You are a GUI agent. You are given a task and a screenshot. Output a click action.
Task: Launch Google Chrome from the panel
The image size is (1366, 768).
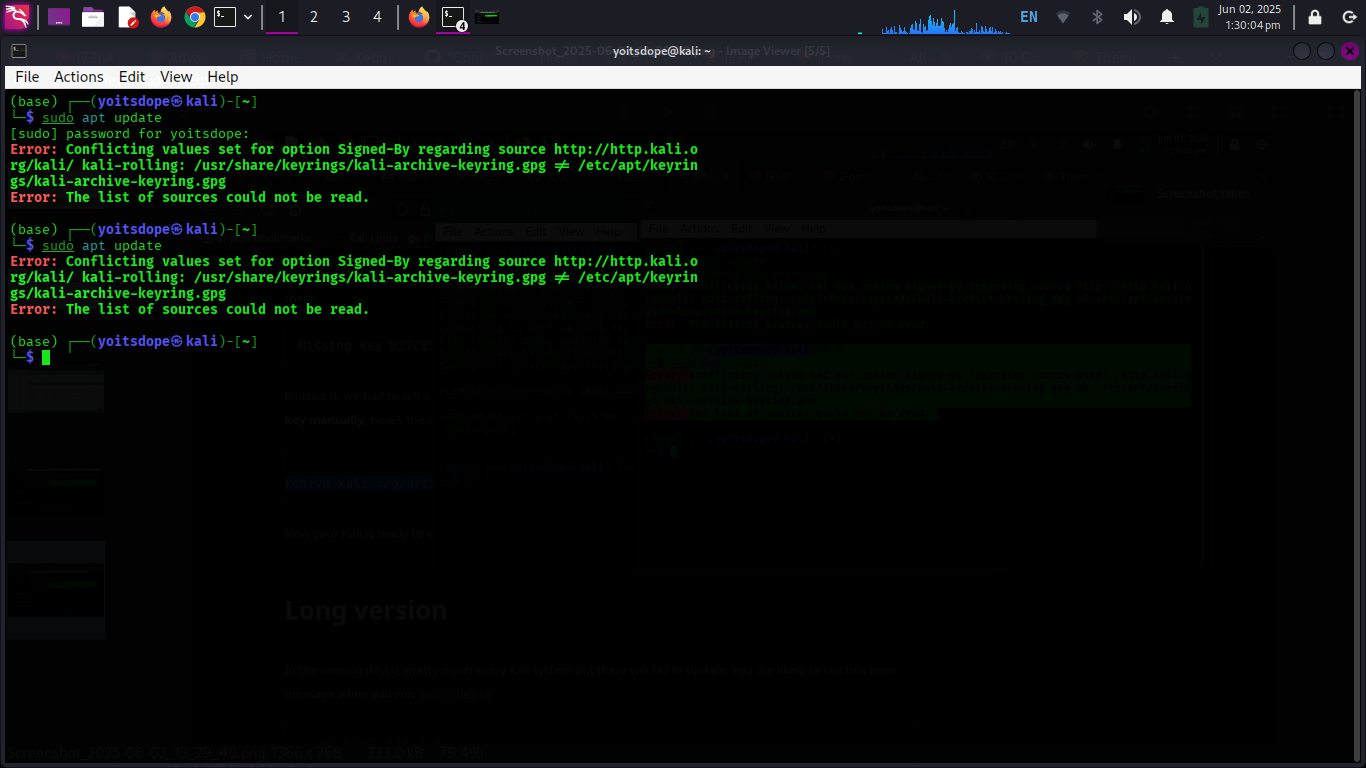[195, 17]
